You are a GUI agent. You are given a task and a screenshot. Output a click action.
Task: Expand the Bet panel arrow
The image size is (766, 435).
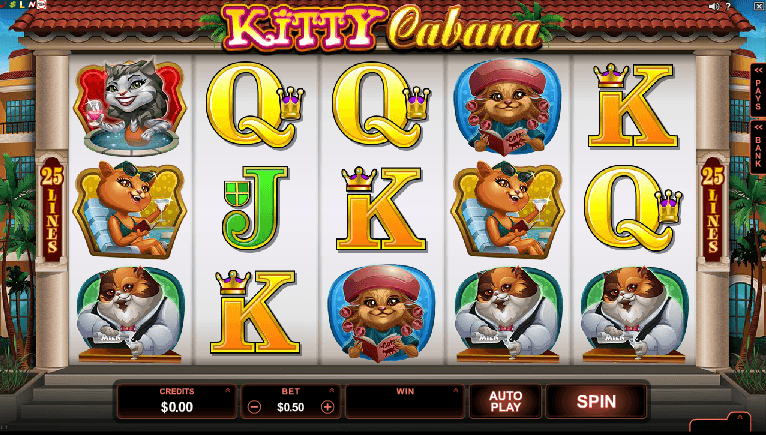[x=332, y=390]
